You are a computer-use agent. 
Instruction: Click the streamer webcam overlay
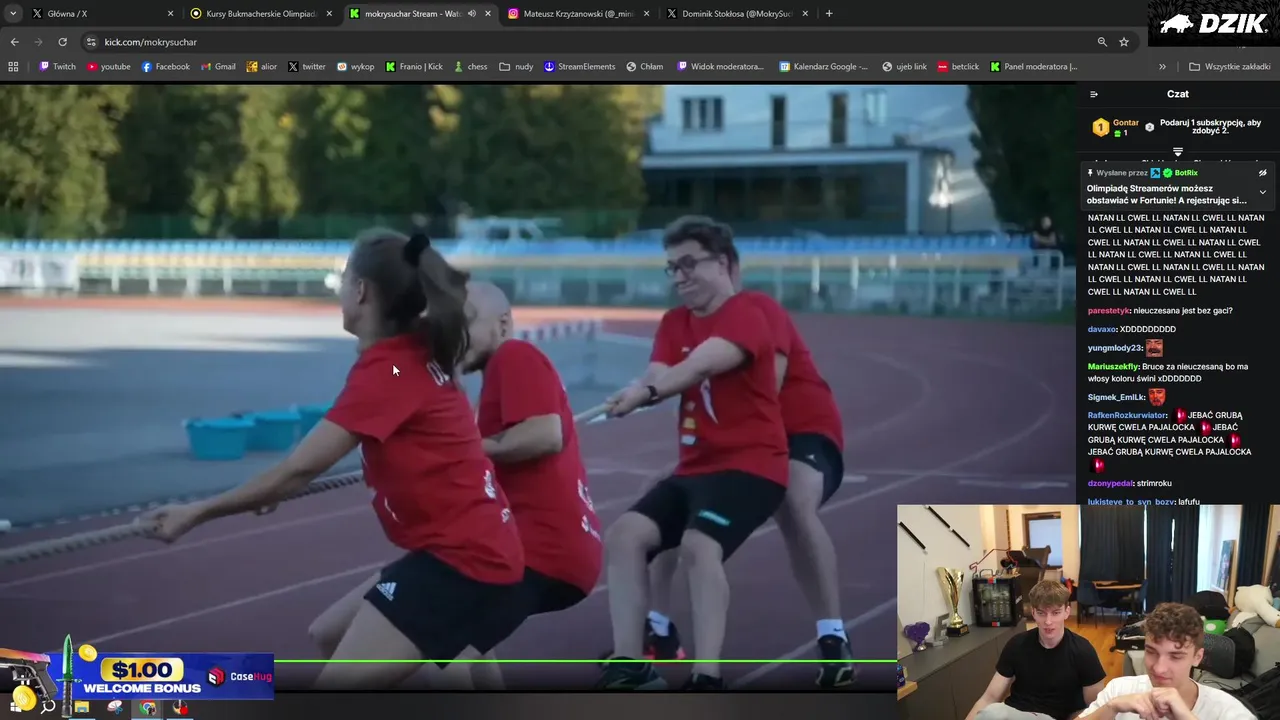[x=1088, y=612]
